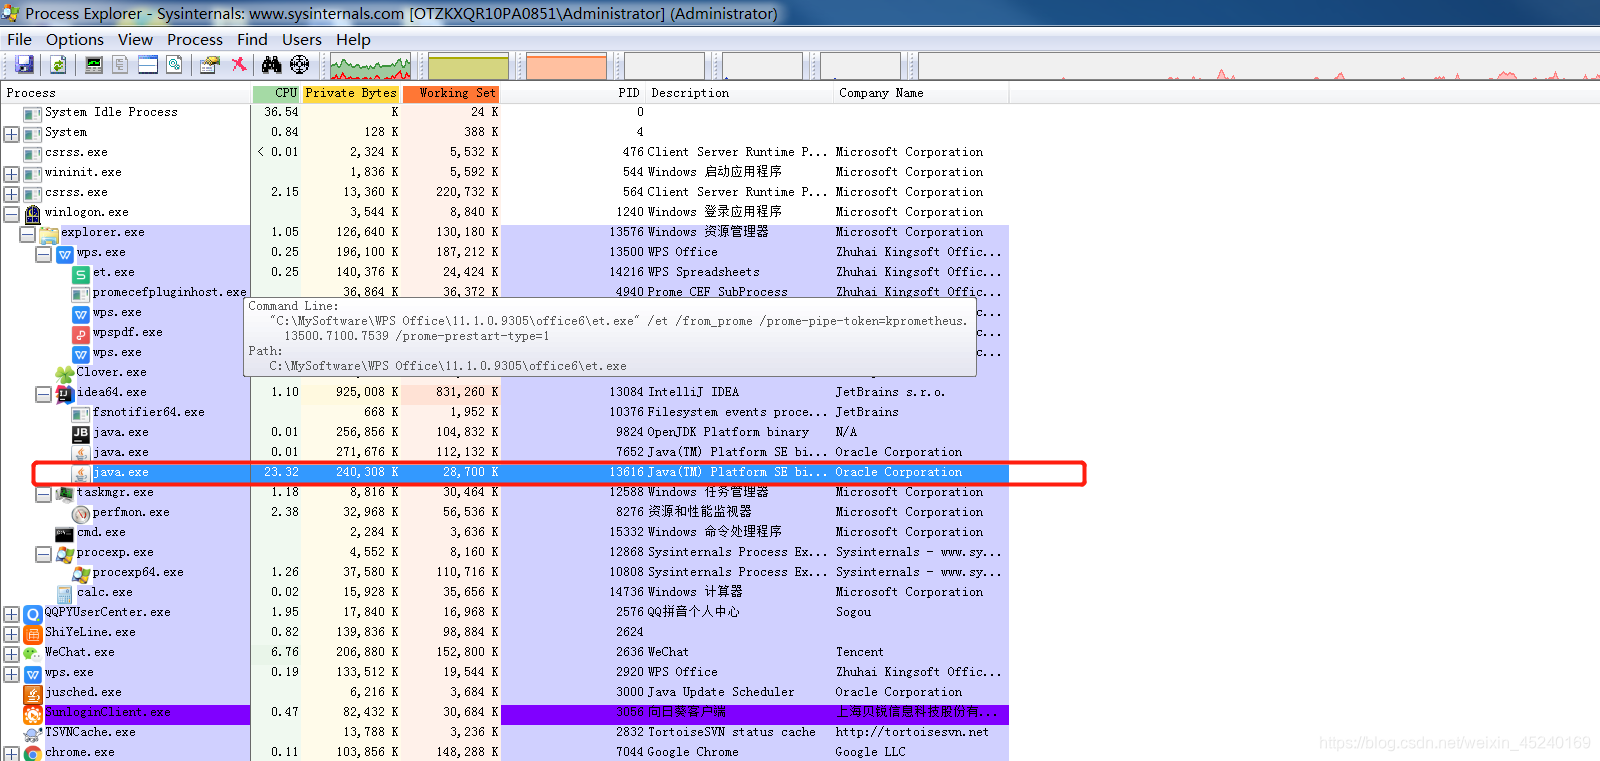Click the Save toolbar icon
The image size is (1600, 761).
(24, 65)
